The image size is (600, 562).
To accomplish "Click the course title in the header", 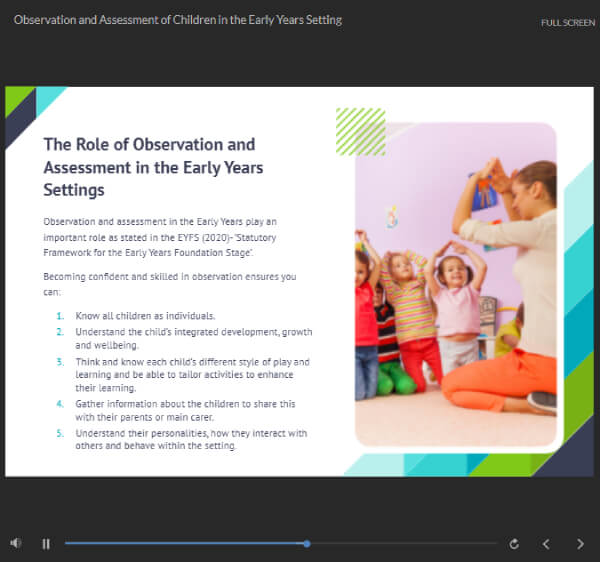I will 177,20.
